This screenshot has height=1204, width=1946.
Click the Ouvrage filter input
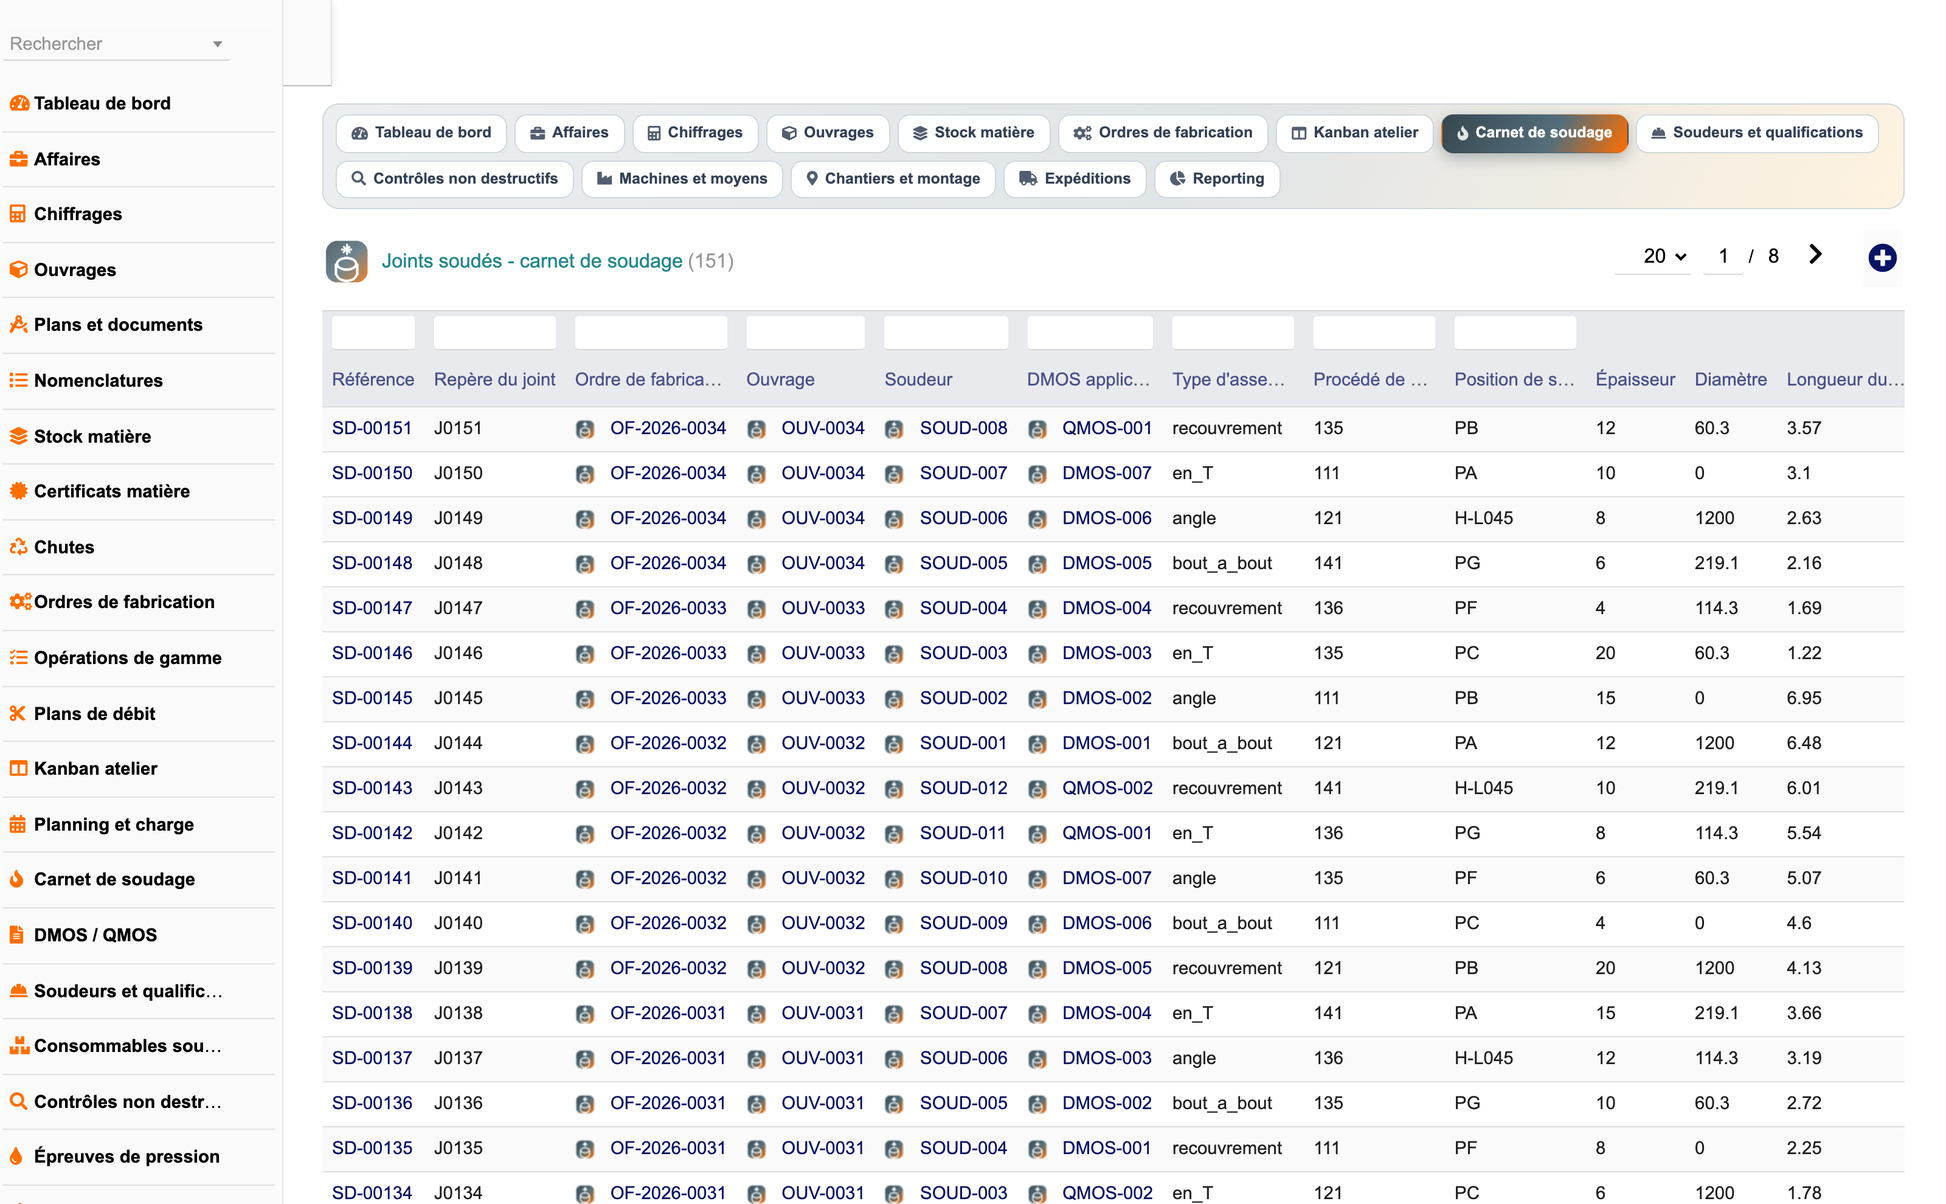(x=805, y=332)
